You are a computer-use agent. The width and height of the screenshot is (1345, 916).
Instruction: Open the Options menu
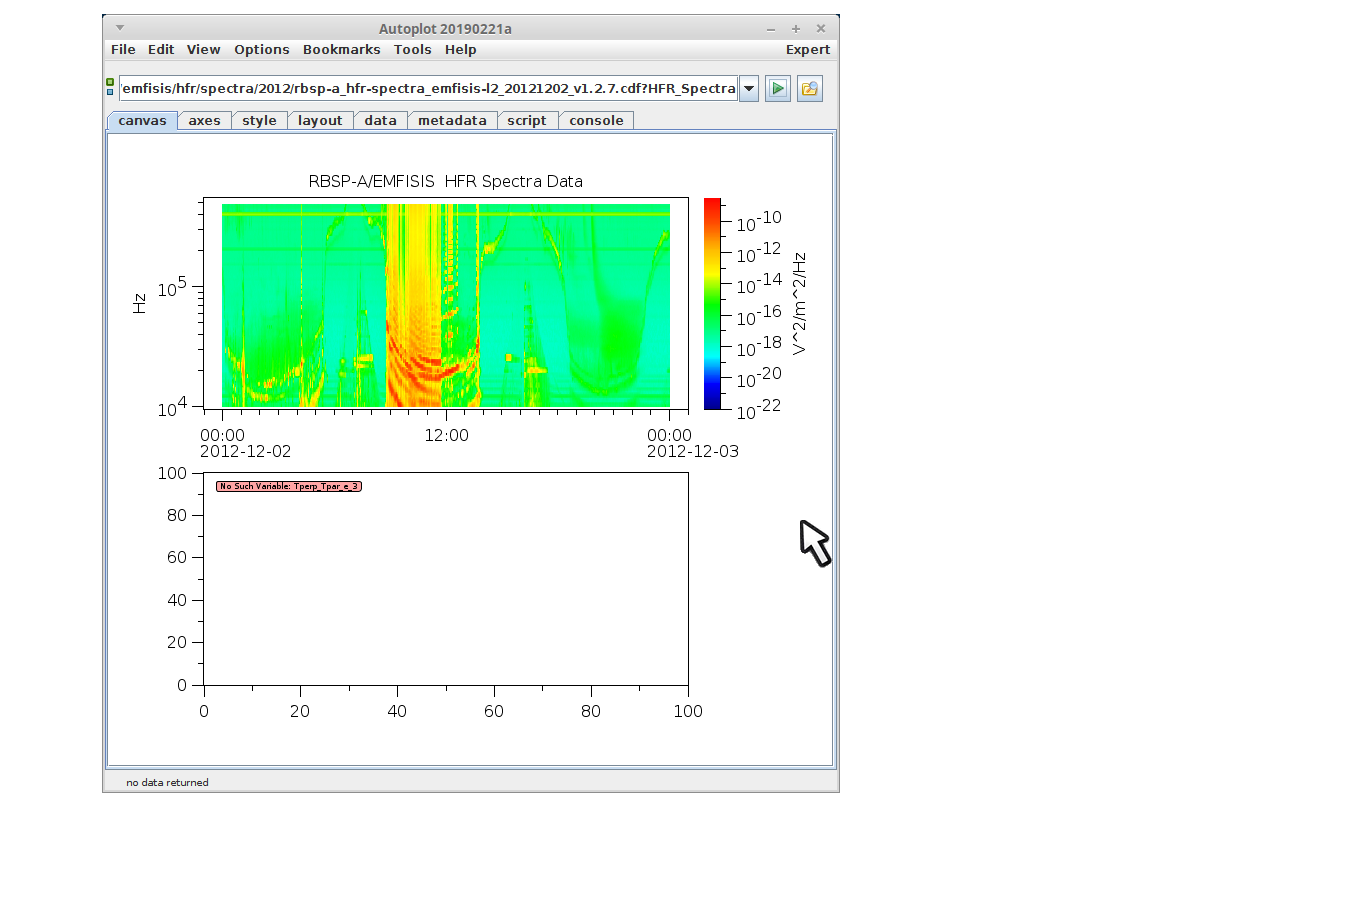tap(261, 50)
